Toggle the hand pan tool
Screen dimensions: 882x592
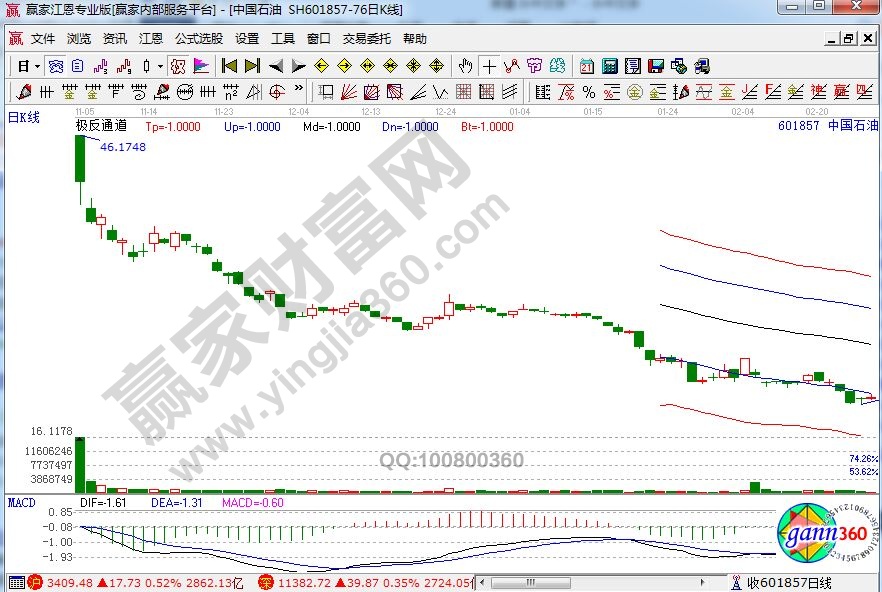pyautogui.click(x=465, y=67)
